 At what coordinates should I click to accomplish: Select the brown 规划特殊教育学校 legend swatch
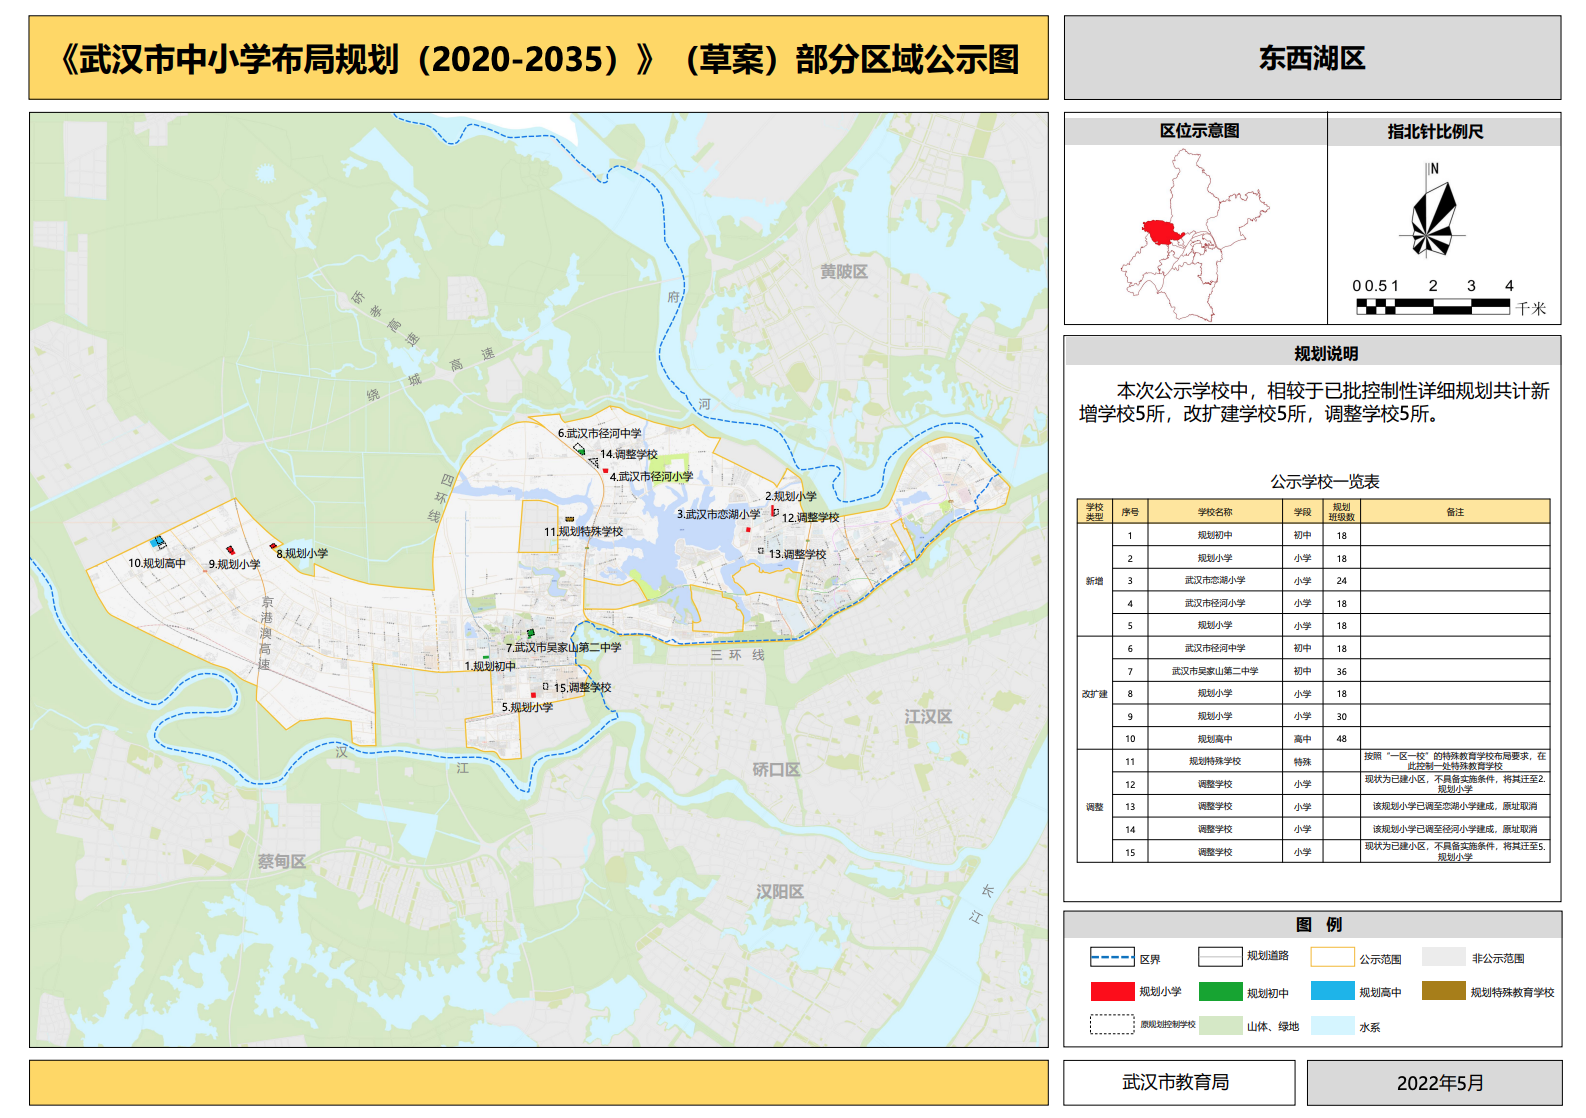coord(1443,991)
